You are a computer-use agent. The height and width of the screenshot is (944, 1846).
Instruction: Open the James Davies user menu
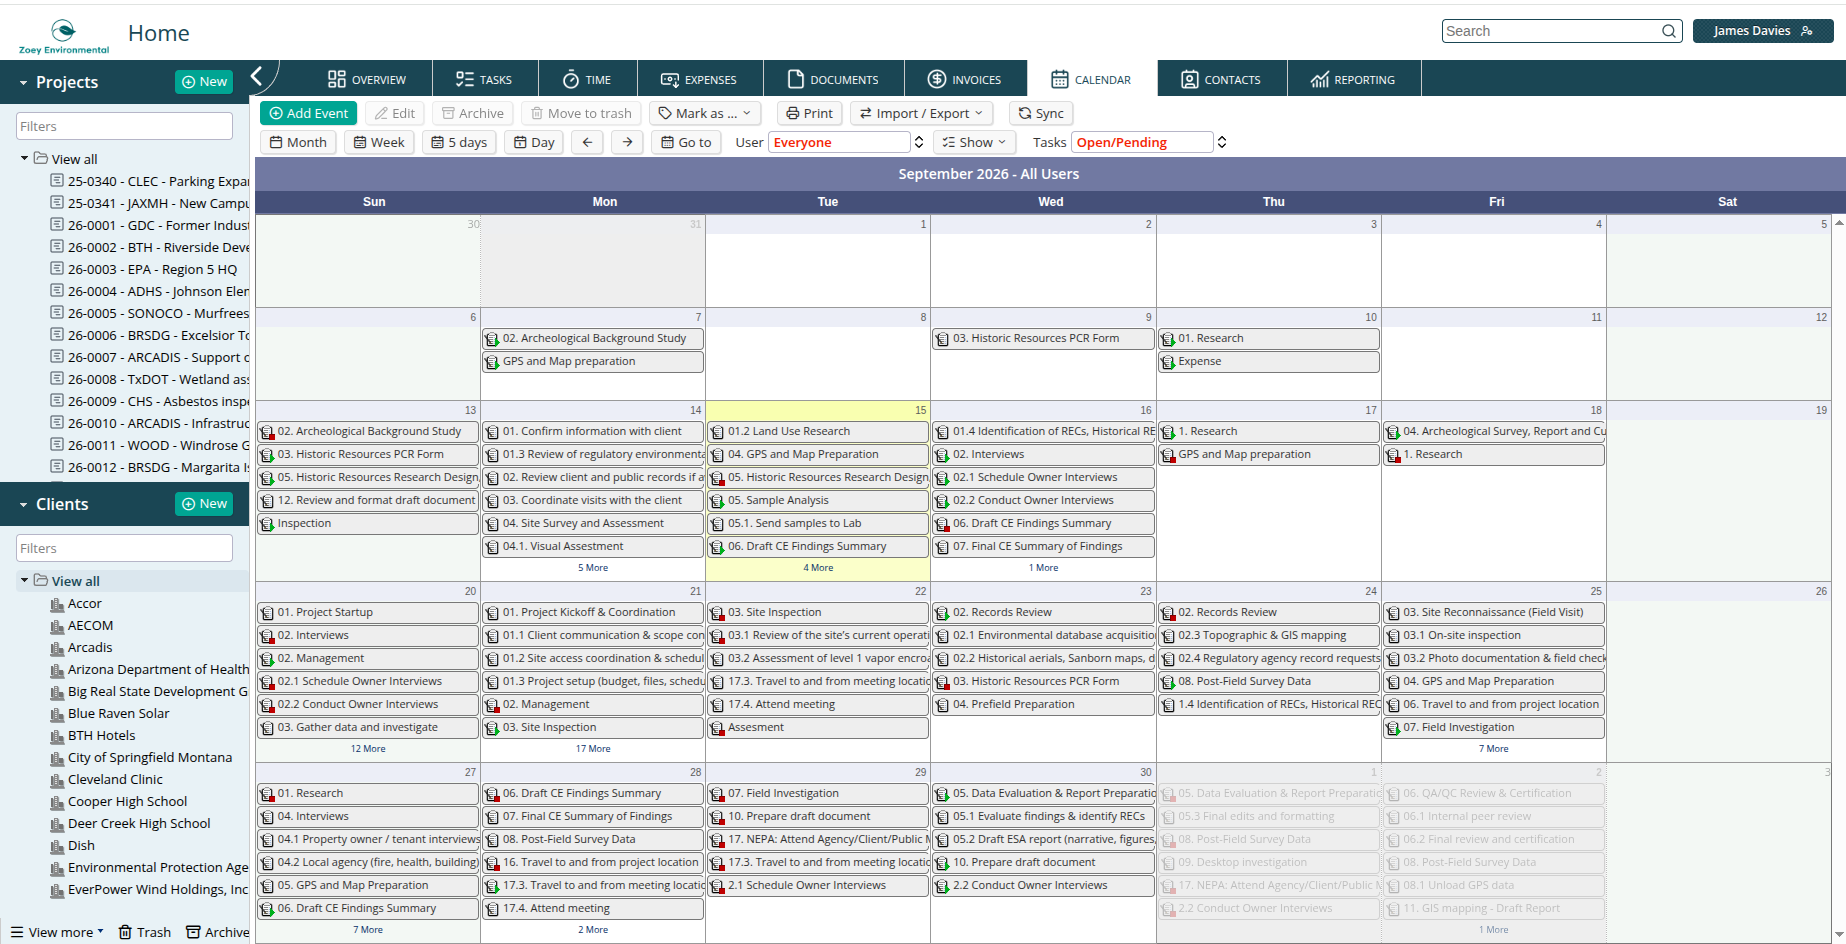[1763, 31]
